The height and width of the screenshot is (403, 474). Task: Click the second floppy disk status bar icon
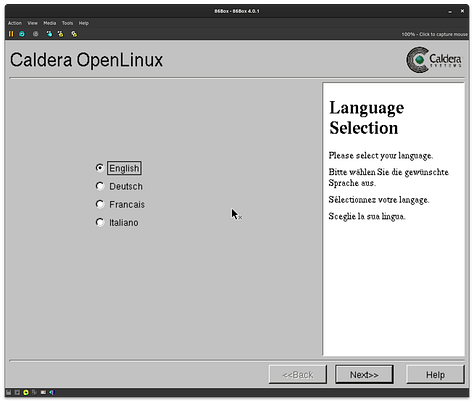(17, 392)
